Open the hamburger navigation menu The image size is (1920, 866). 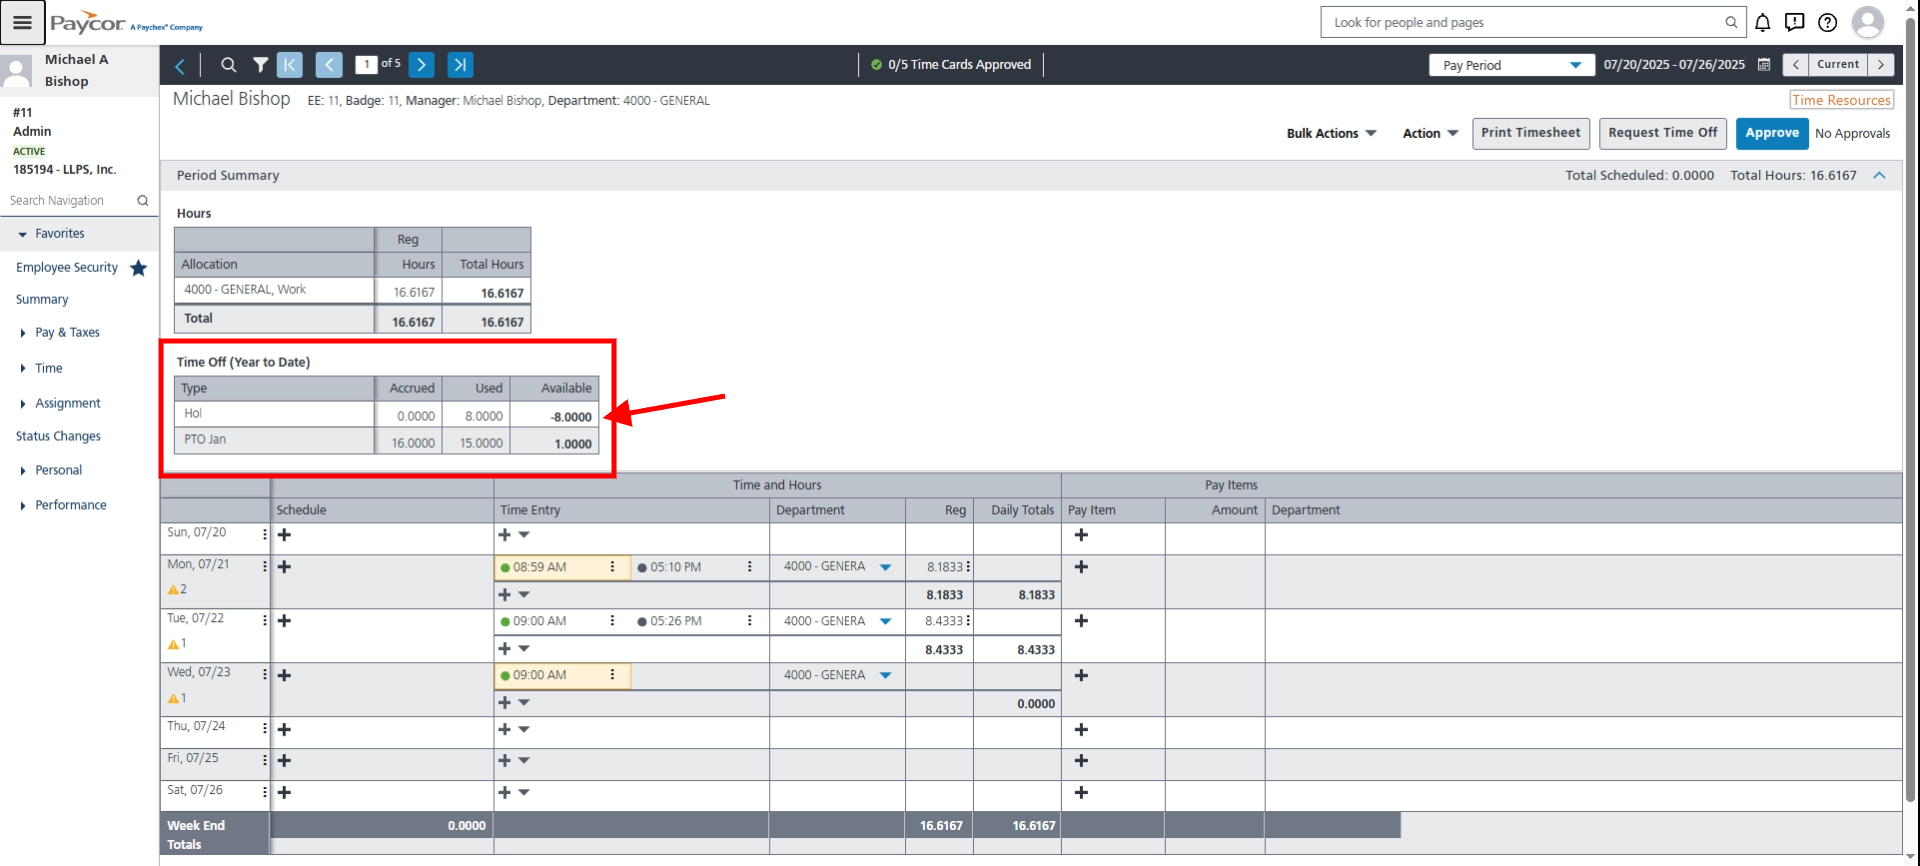22,22
